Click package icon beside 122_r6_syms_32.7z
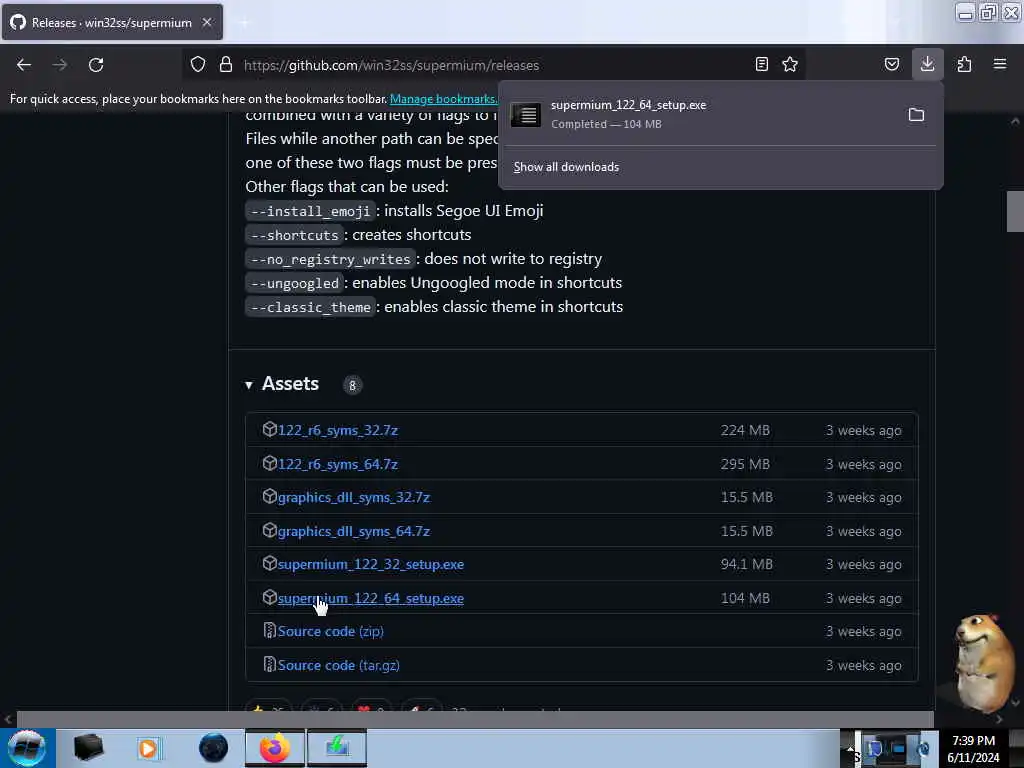This screenshot has width=1024, height=768. [x=269, y=429]
